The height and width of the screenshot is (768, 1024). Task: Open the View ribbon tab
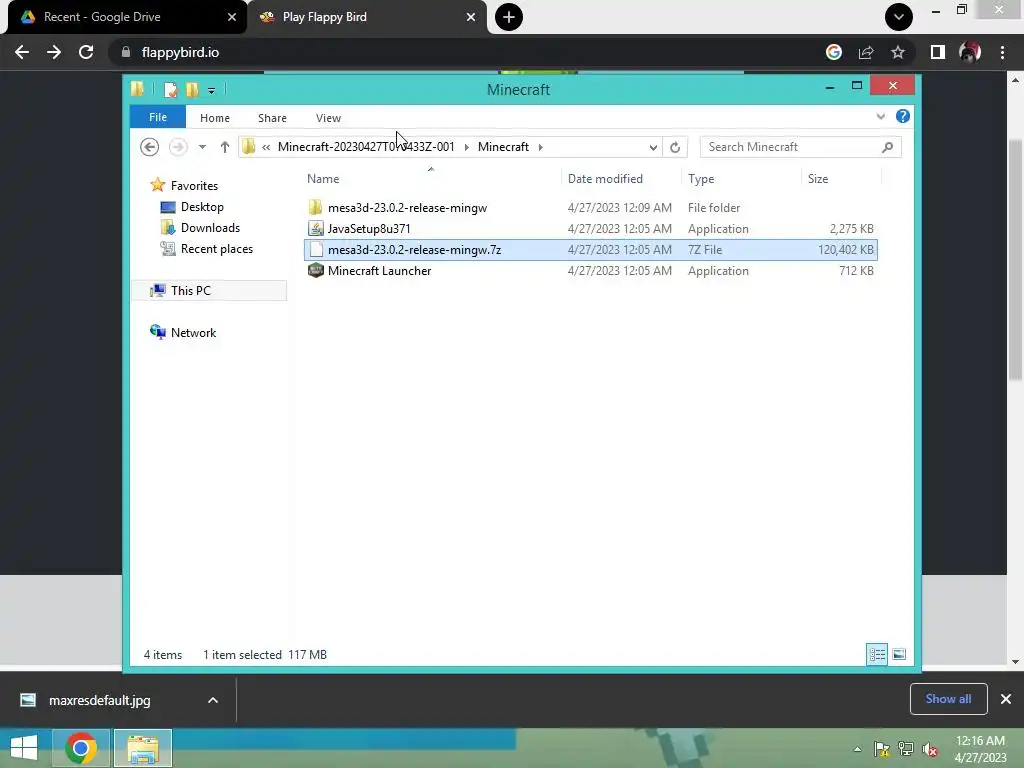click(328, 118)
